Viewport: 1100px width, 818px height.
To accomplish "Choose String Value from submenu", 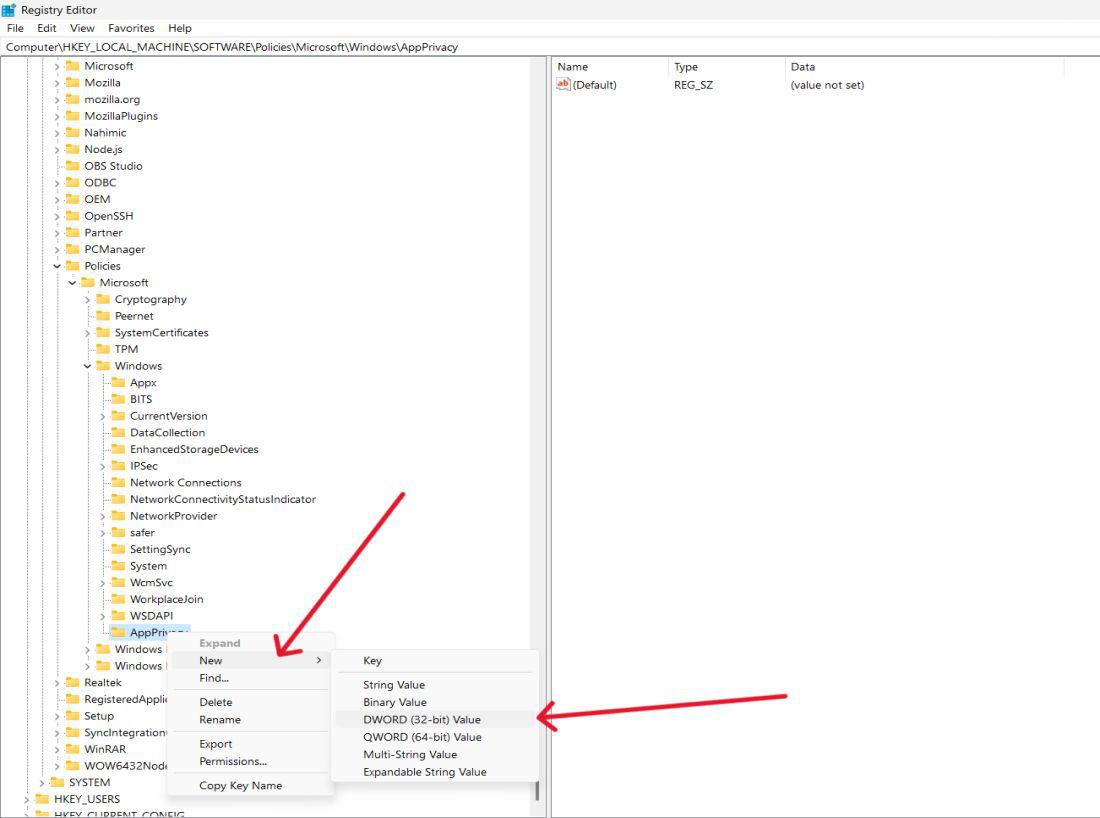I will point(434,685).
